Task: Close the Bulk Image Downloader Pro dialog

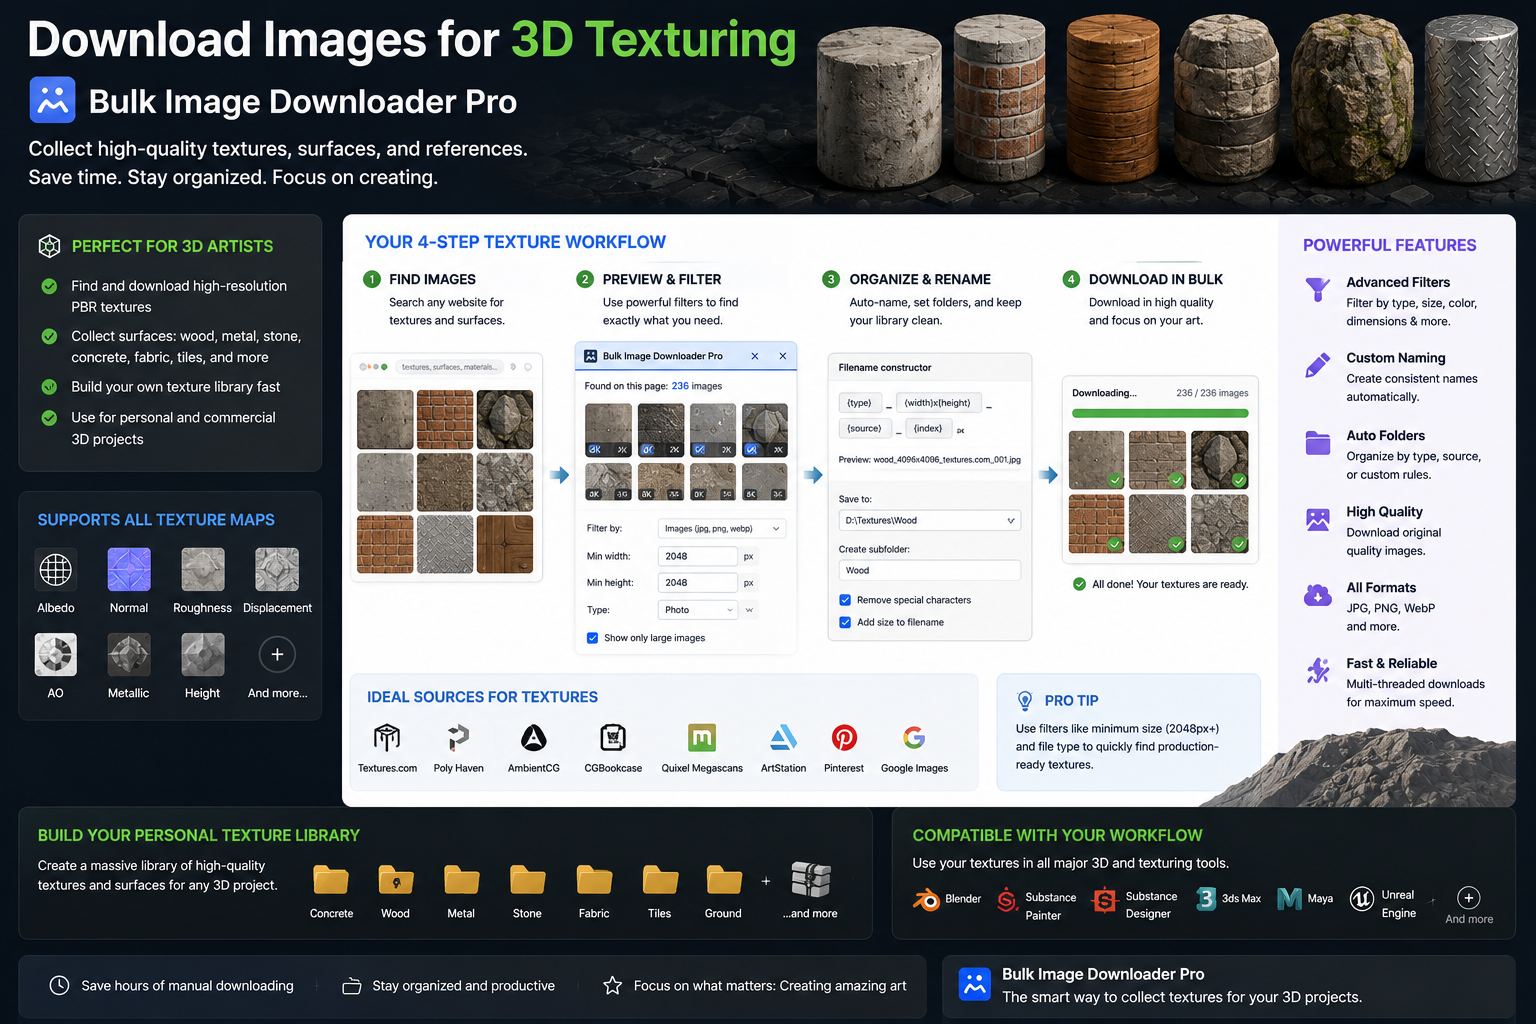Action: click(x=782, y=356)
